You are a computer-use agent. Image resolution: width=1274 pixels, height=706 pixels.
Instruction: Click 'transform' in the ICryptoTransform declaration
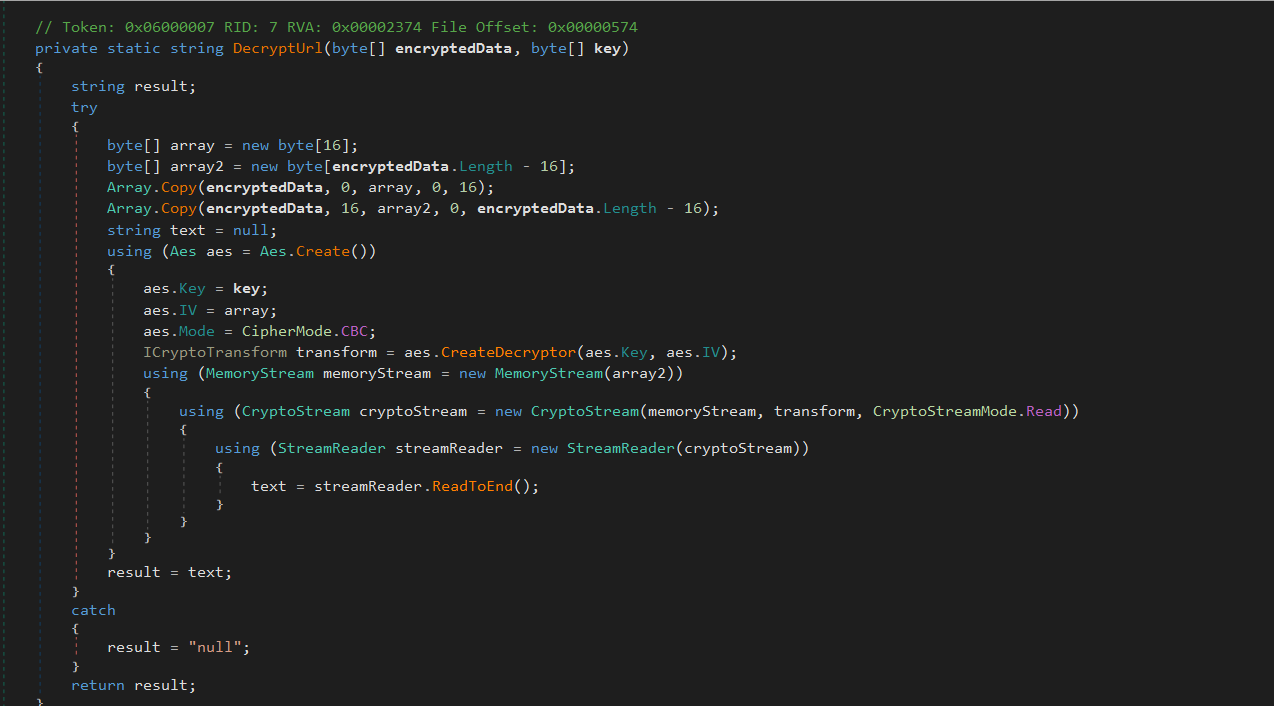pyautogui.click(x=336, y=352)
